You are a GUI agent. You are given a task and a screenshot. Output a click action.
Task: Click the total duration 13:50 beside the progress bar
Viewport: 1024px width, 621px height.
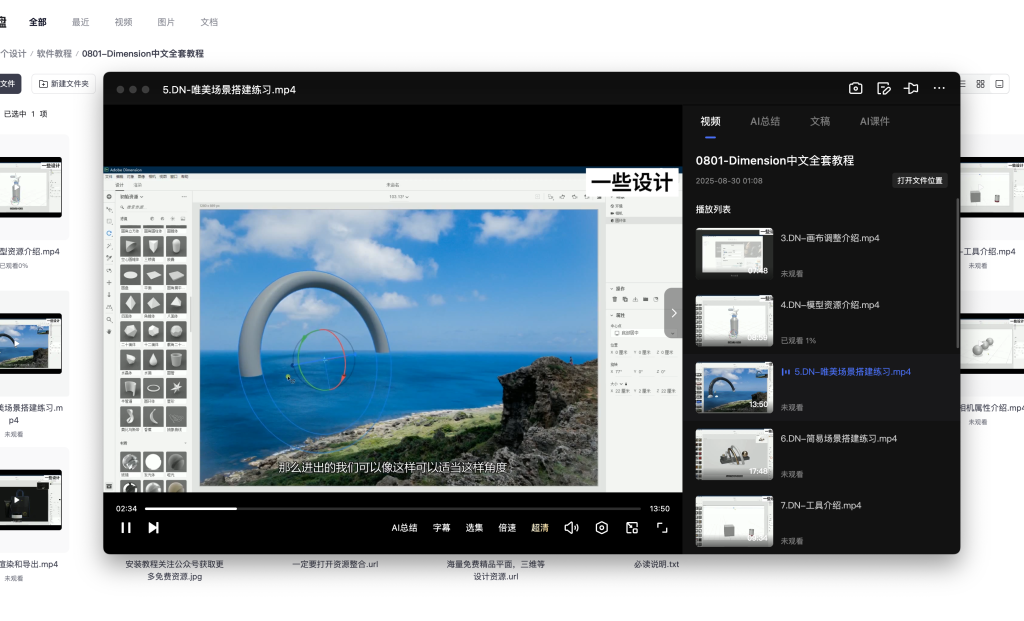(x=660, y=509)
